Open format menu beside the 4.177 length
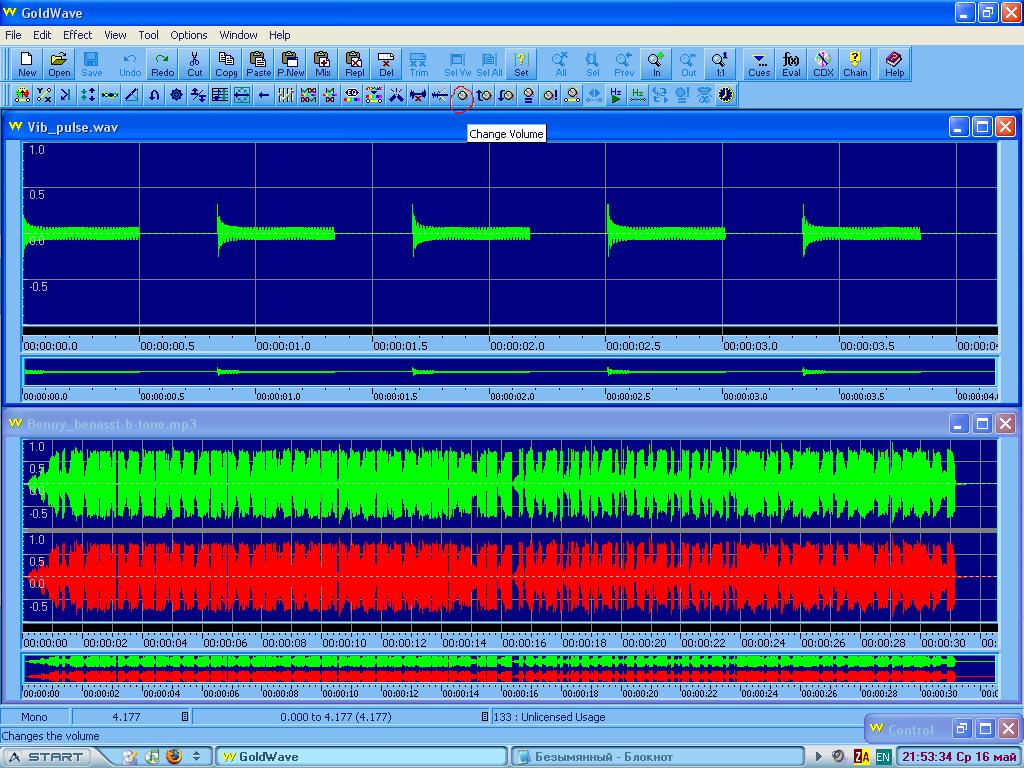Screen dimensions: 1024x768 point(185,717)
